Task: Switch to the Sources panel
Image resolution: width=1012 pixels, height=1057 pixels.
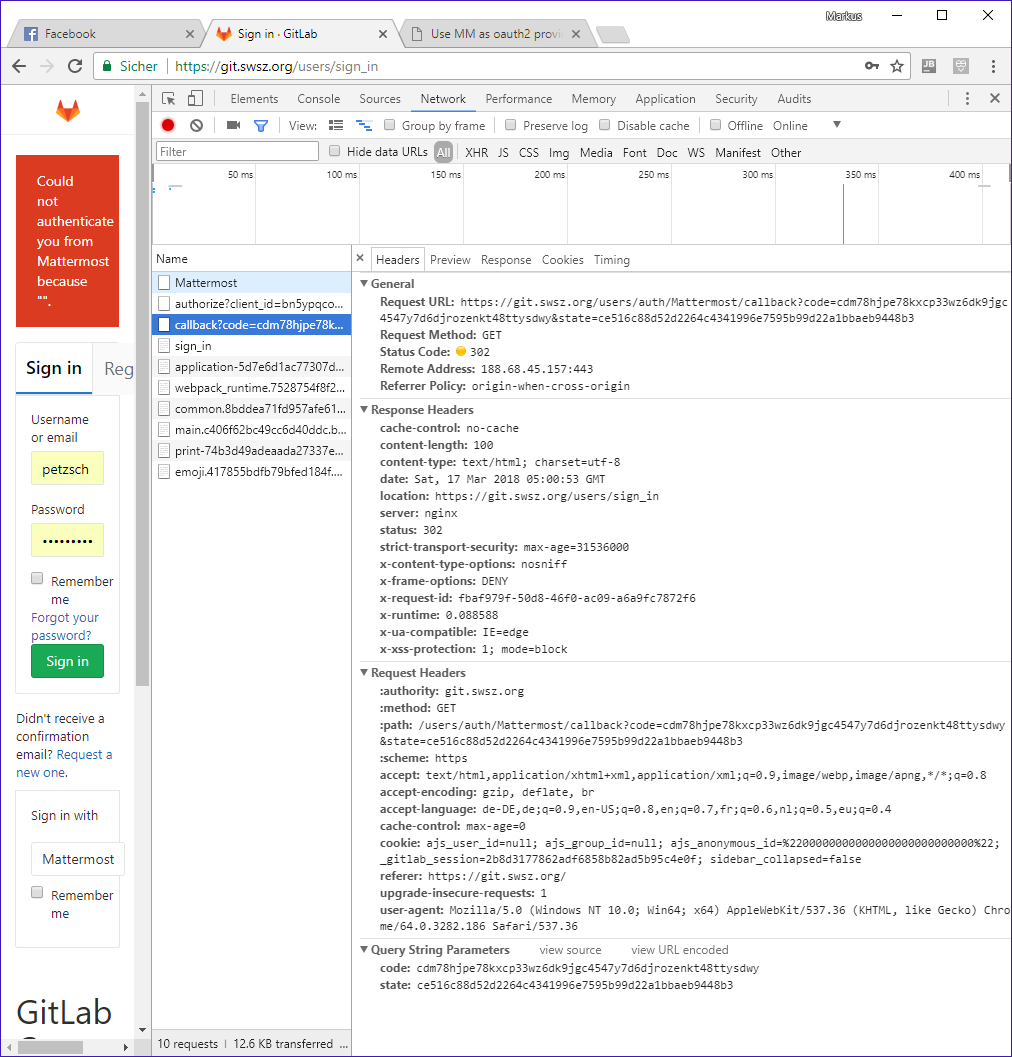Action: point(380,98)
